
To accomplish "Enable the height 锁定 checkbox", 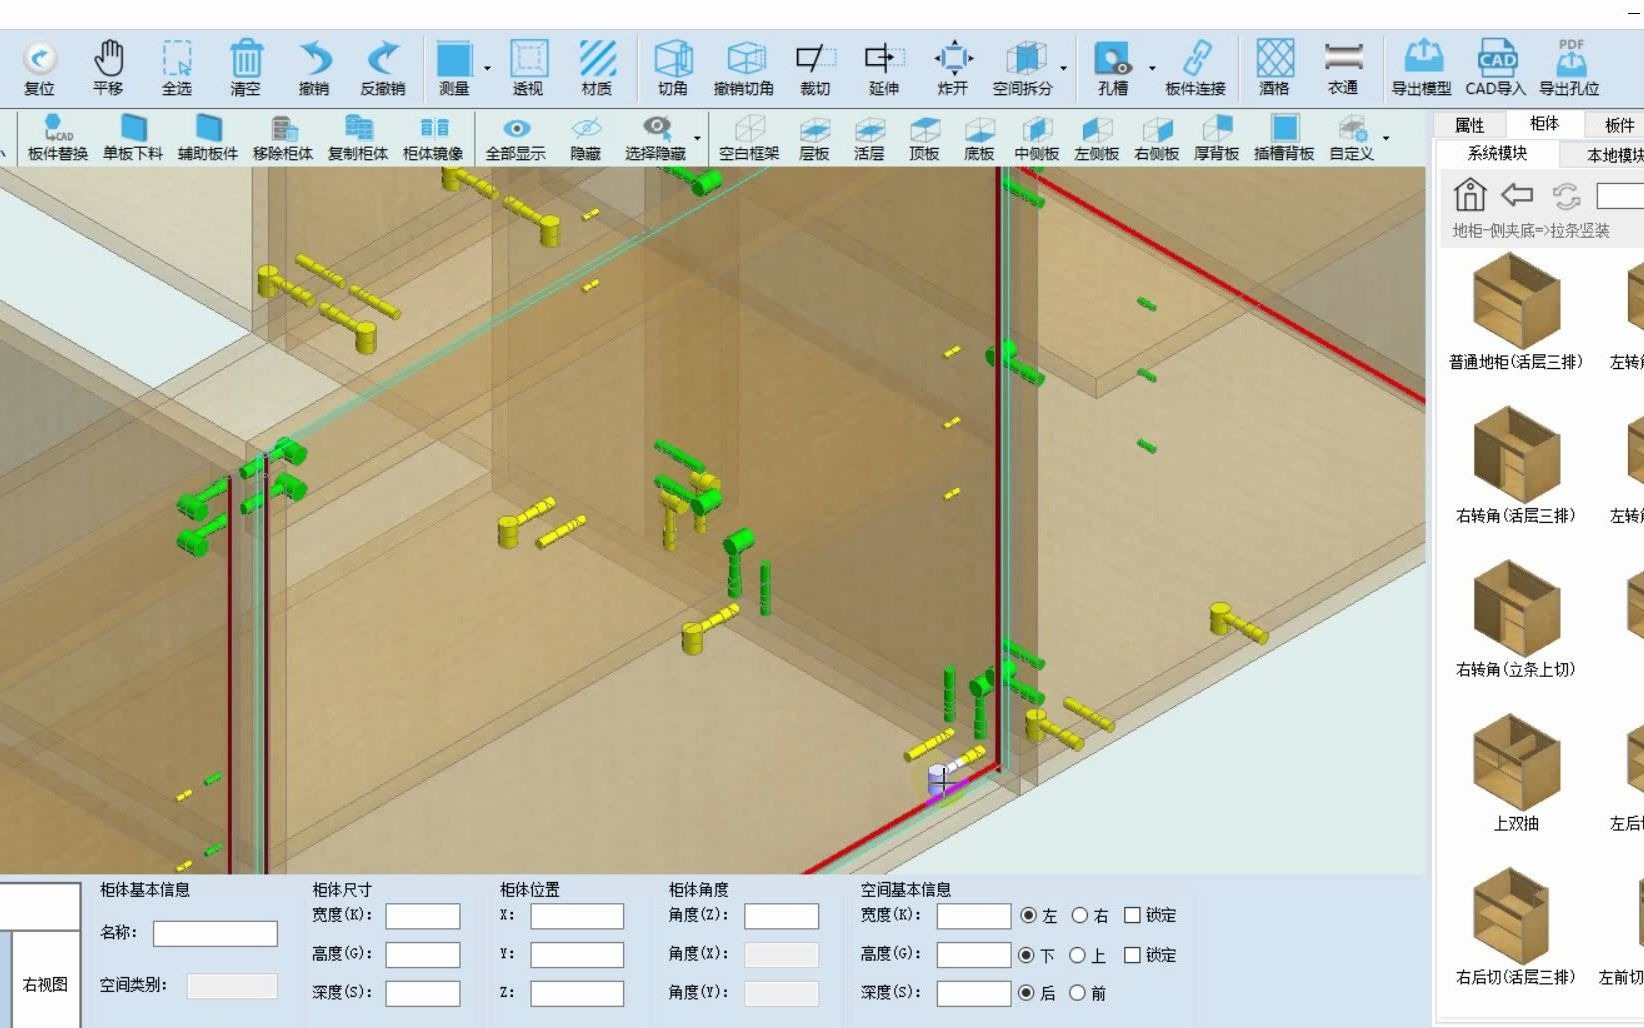I will click(x=1132, y=955).
